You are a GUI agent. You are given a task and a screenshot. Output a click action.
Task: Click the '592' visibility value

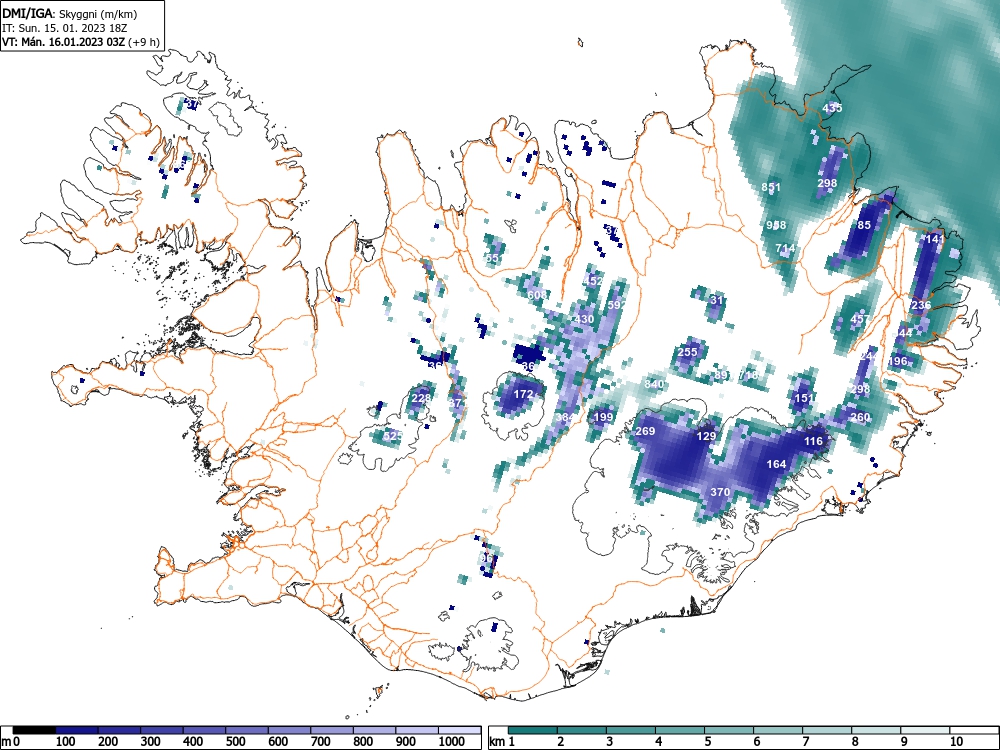tap(617, 305)
